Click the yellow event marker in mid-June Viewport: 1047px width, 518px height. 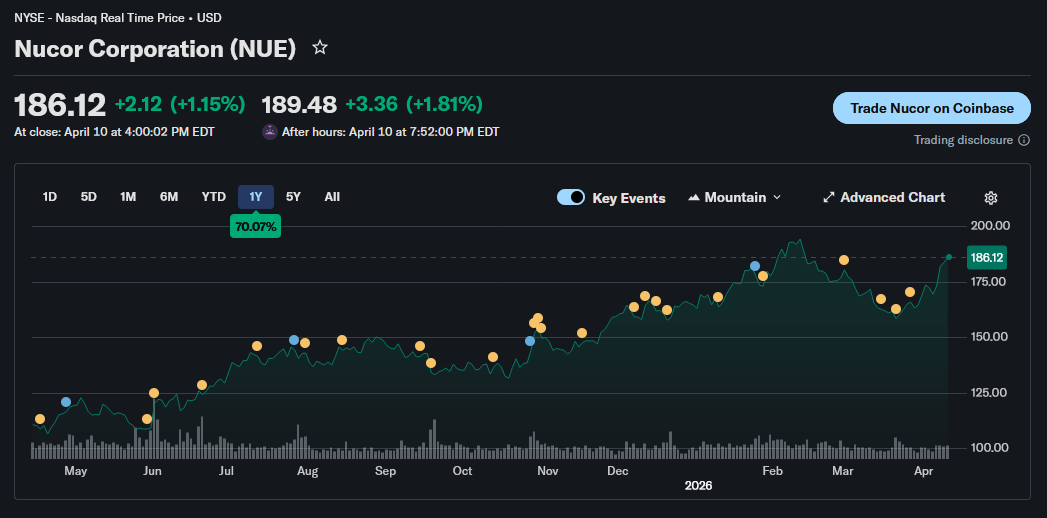(202, 385)
